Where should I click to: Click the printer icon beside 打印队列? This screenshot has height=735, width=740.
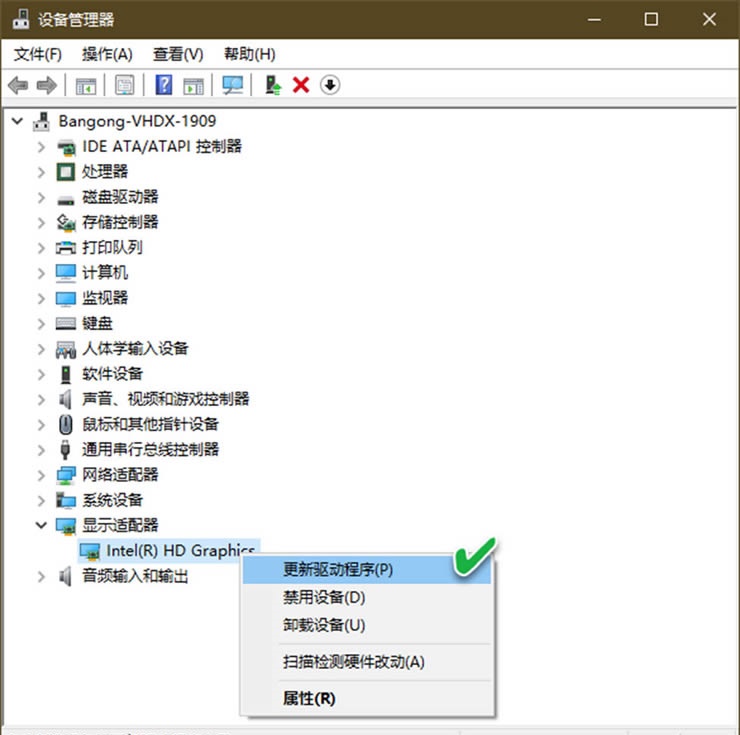click(66, 247)
